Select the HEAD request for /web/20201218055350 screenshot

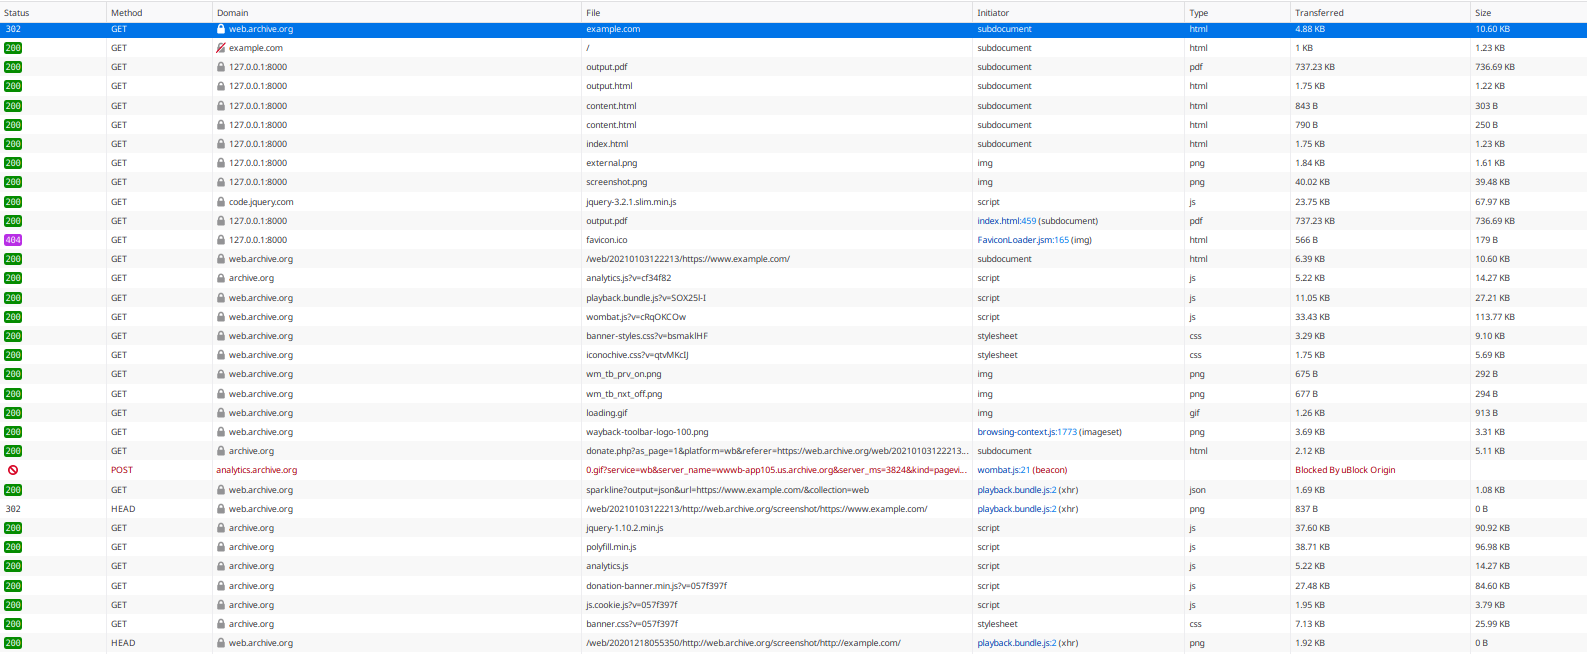(793, 643)
